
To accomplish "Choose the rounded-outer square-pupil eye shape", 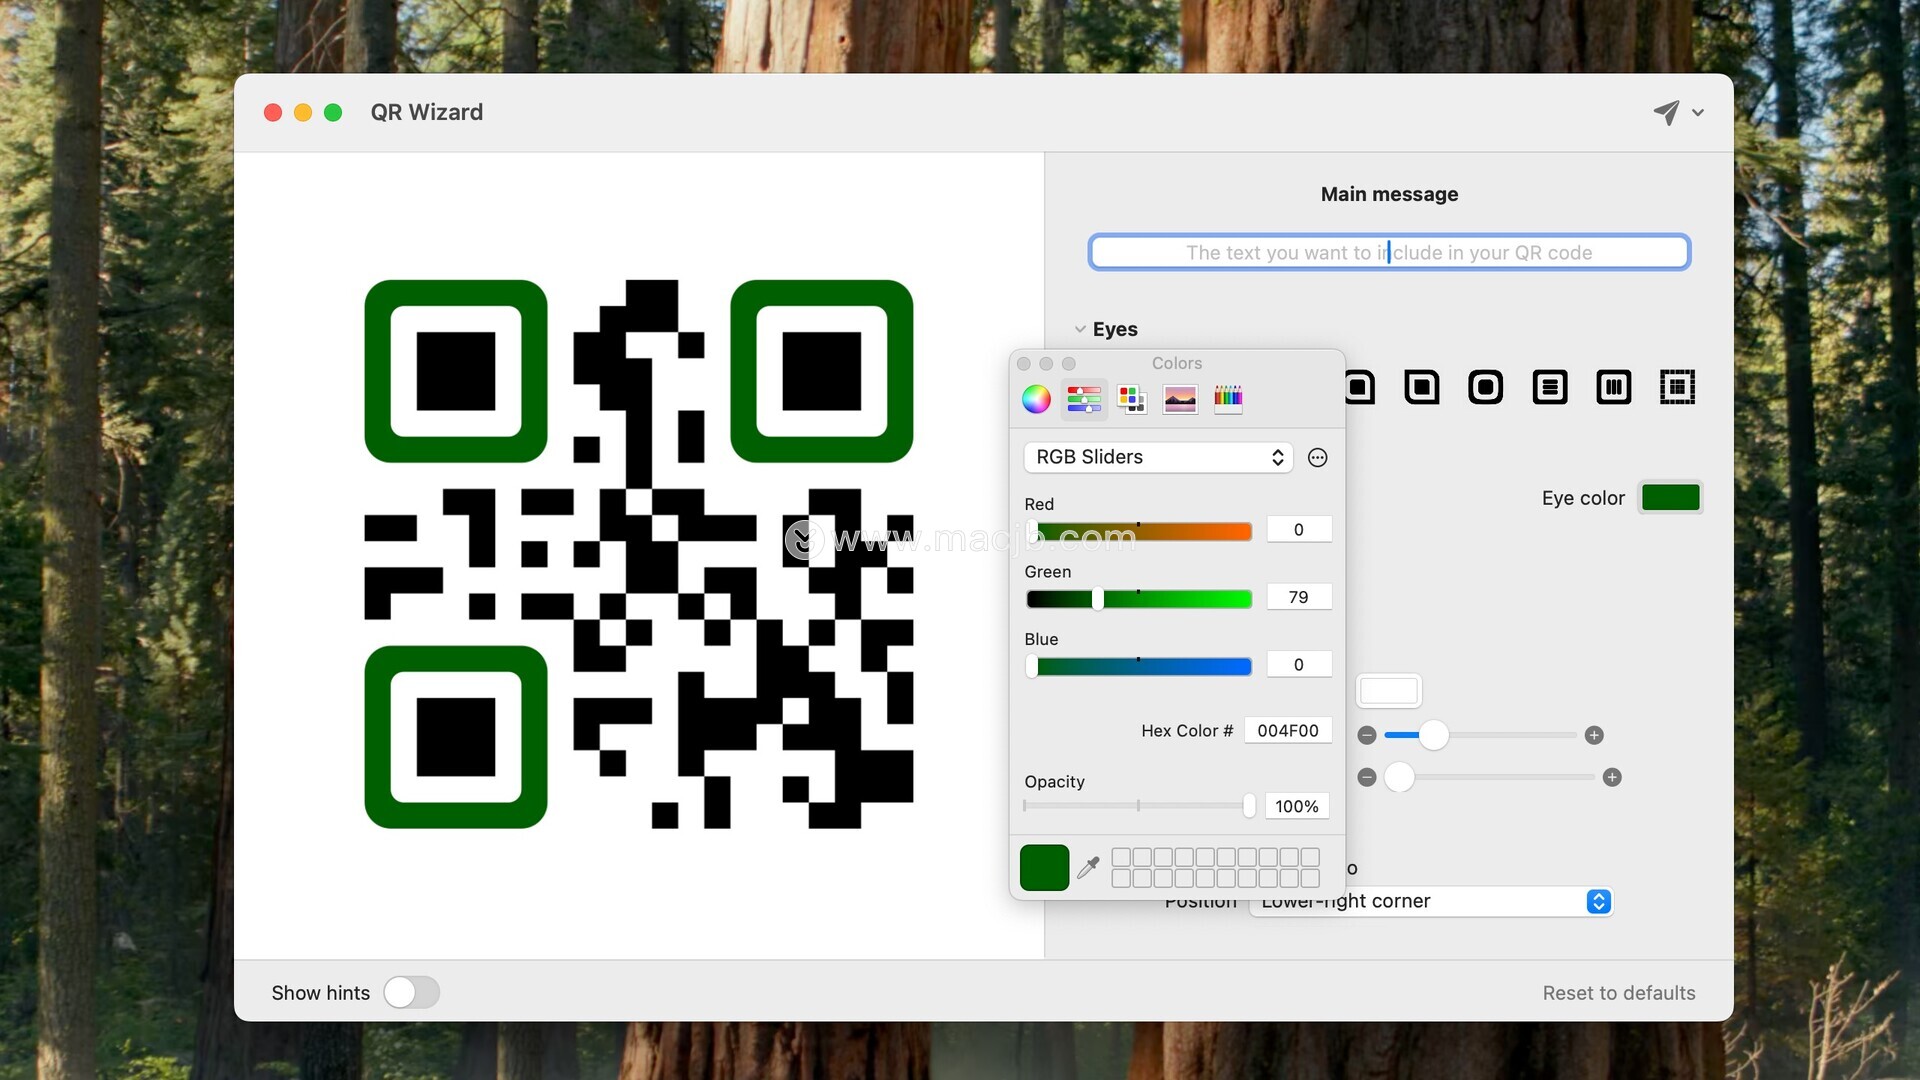I will [x=1421, y=386].
